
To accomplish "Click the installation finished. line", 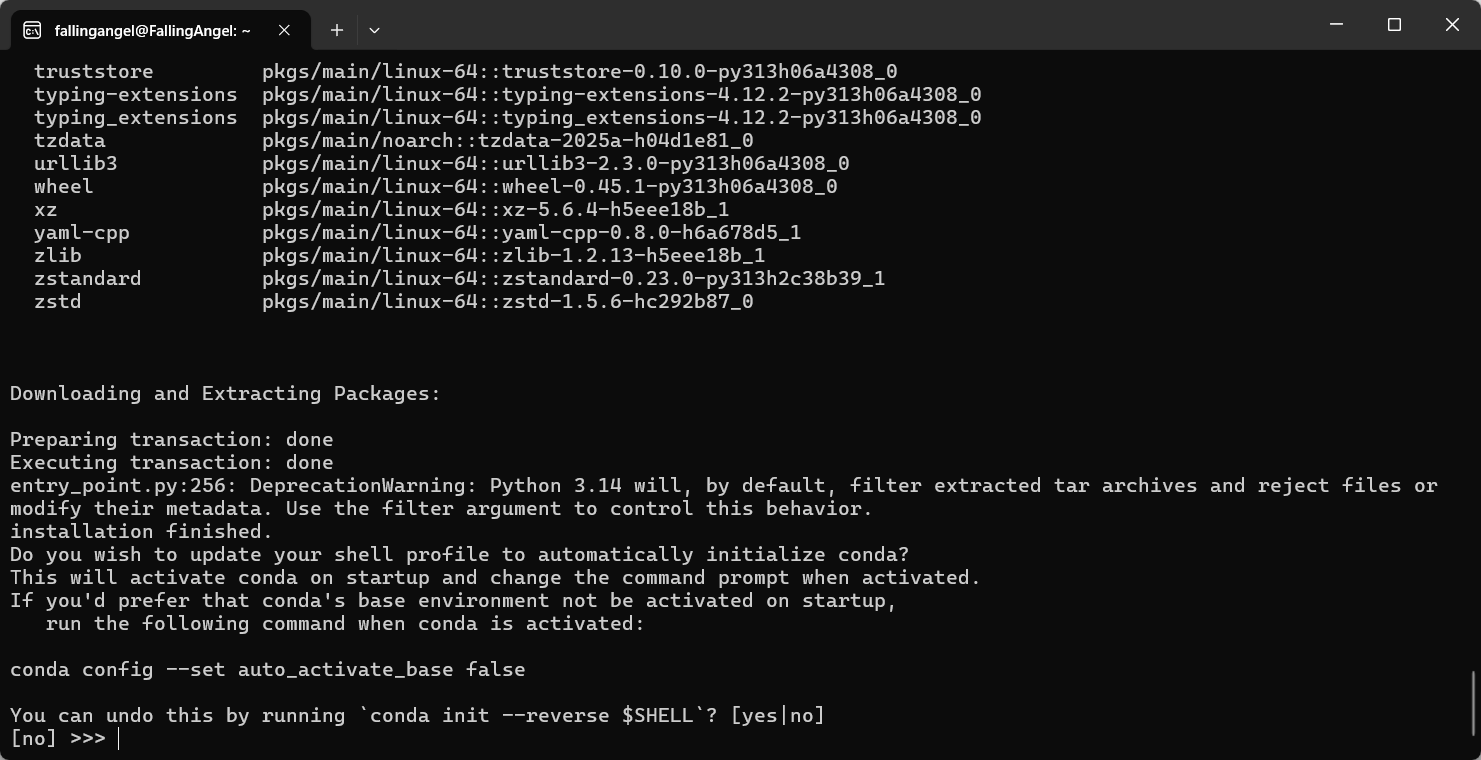I will (141, 532).
